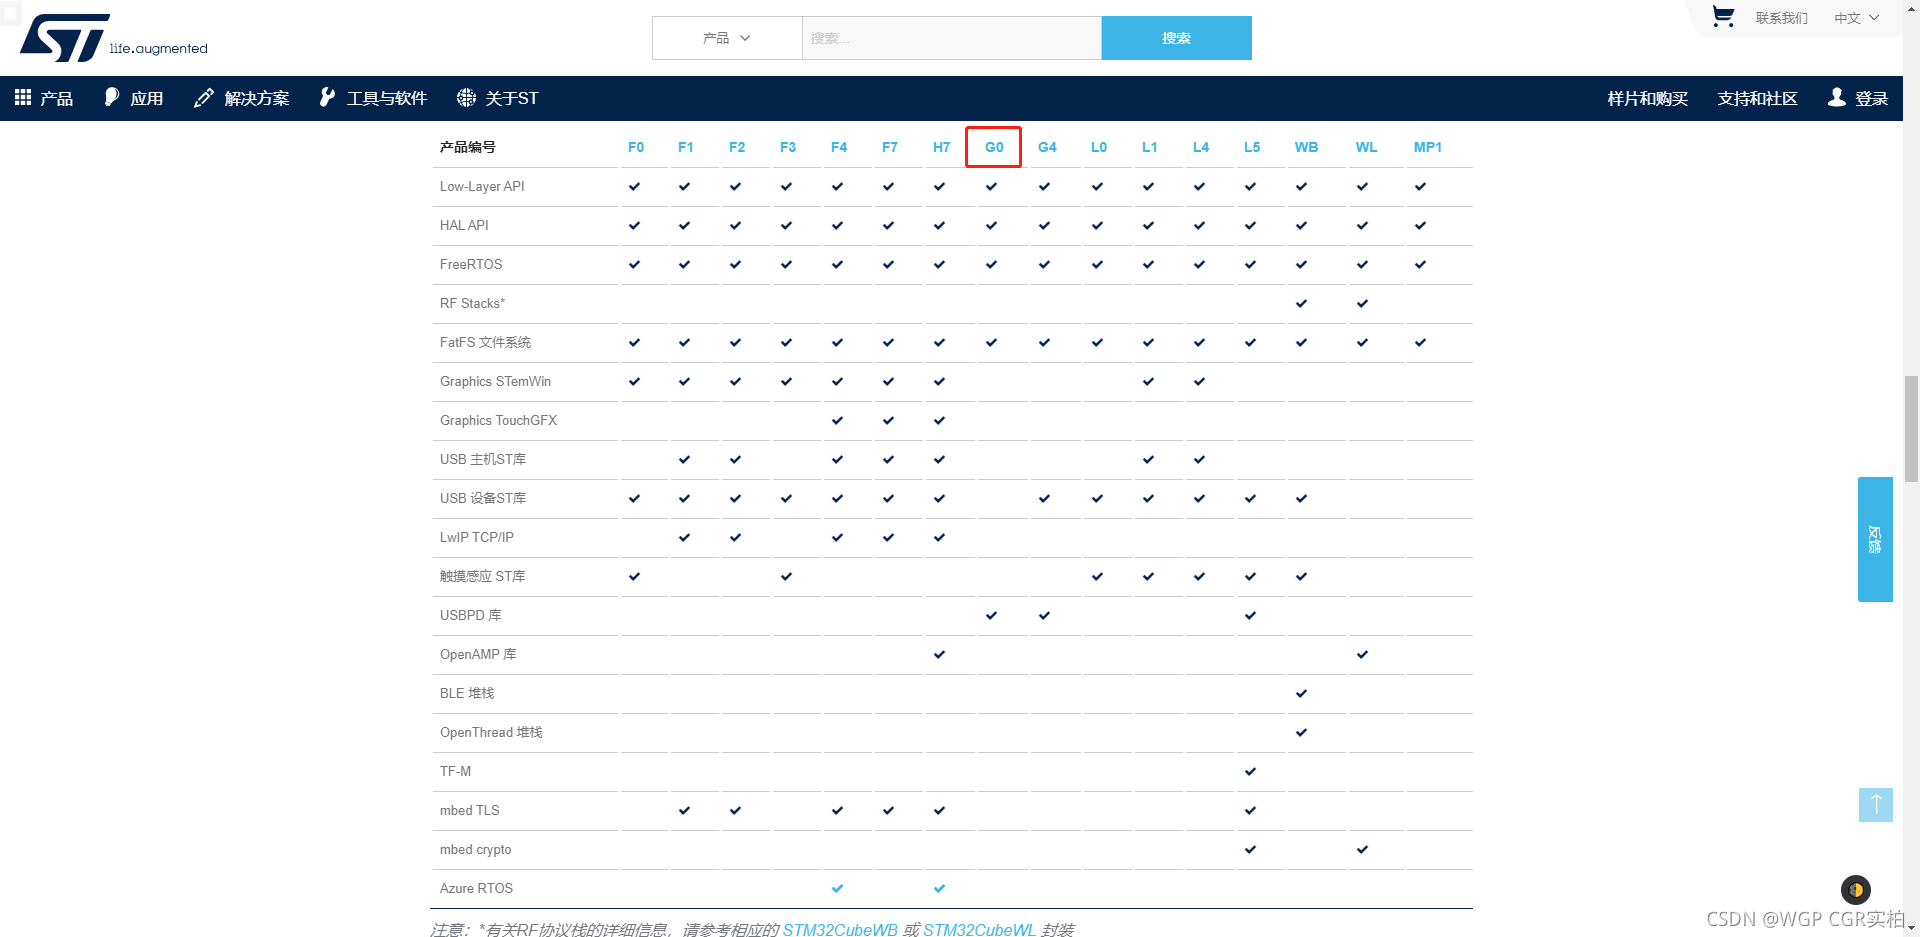Click the USBPD 库 checkmark under G0
This screenshot has width=1920, height=937.
[992, 615]
